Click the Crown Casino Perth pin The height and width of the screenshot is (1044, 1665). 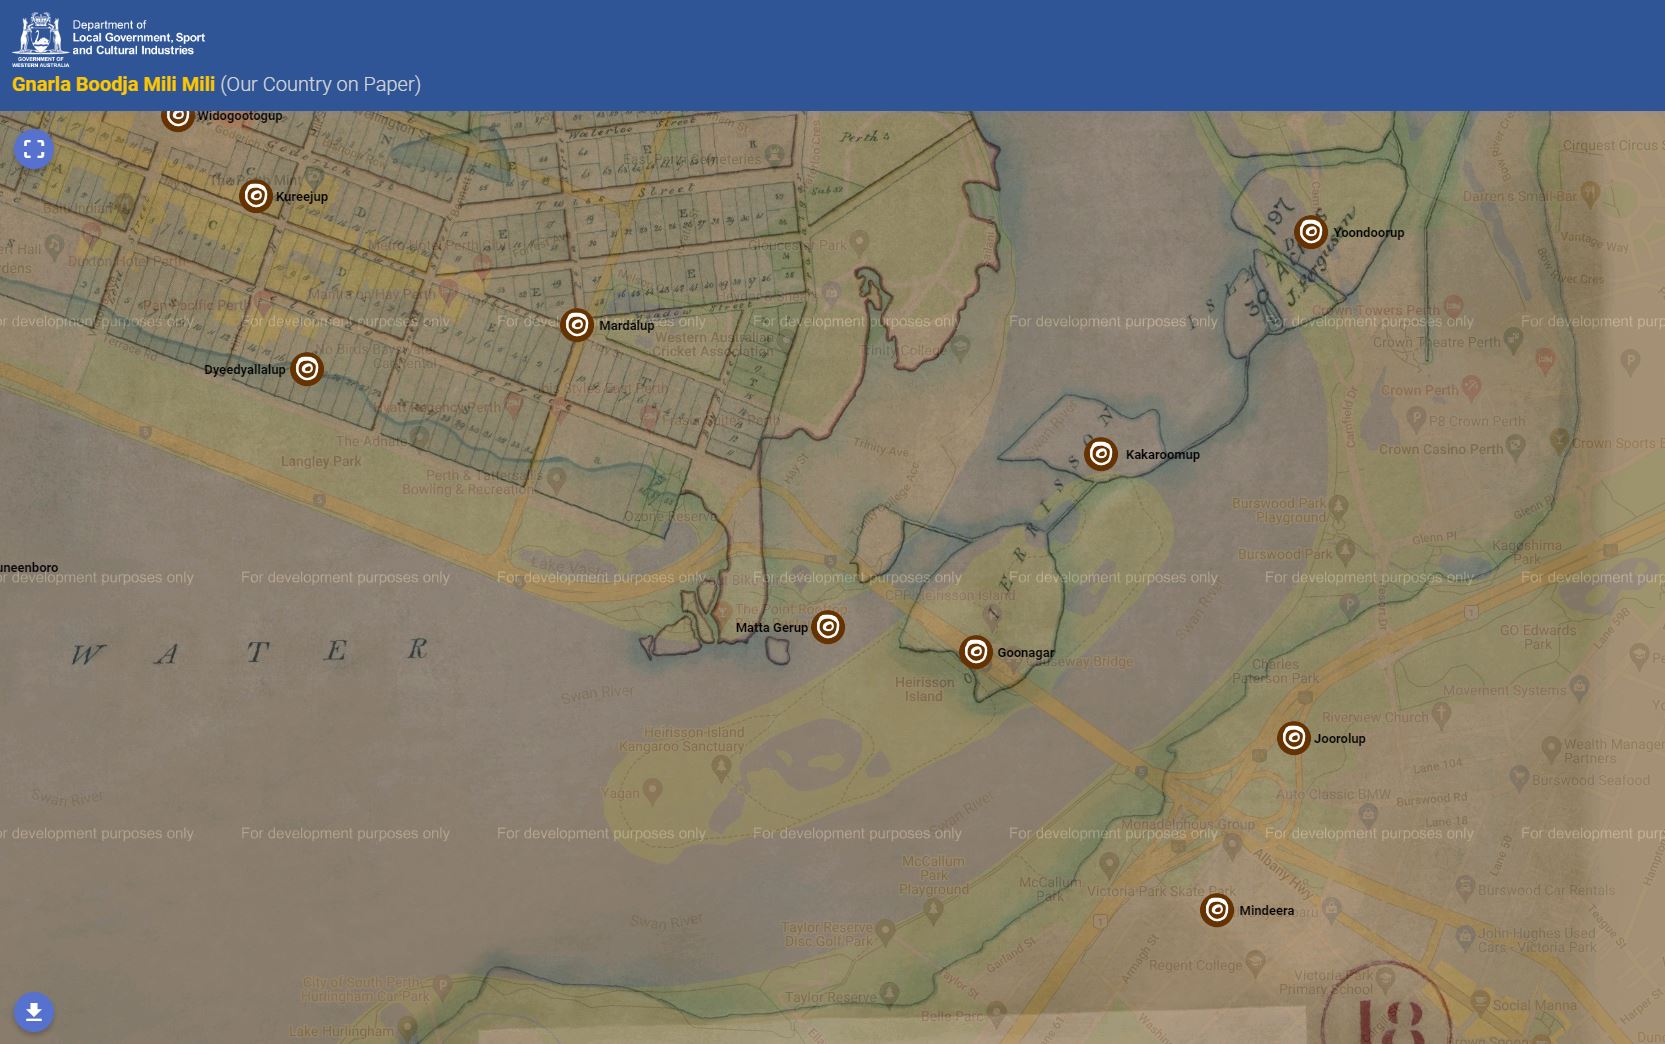tap(1516, 448)
